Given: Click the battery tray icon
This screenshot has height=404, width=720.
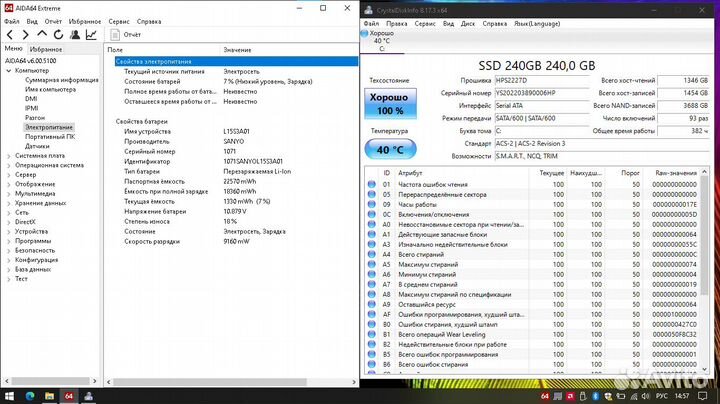Looking at the screenshot, I should pyautogui.click(x=621, y=396).
